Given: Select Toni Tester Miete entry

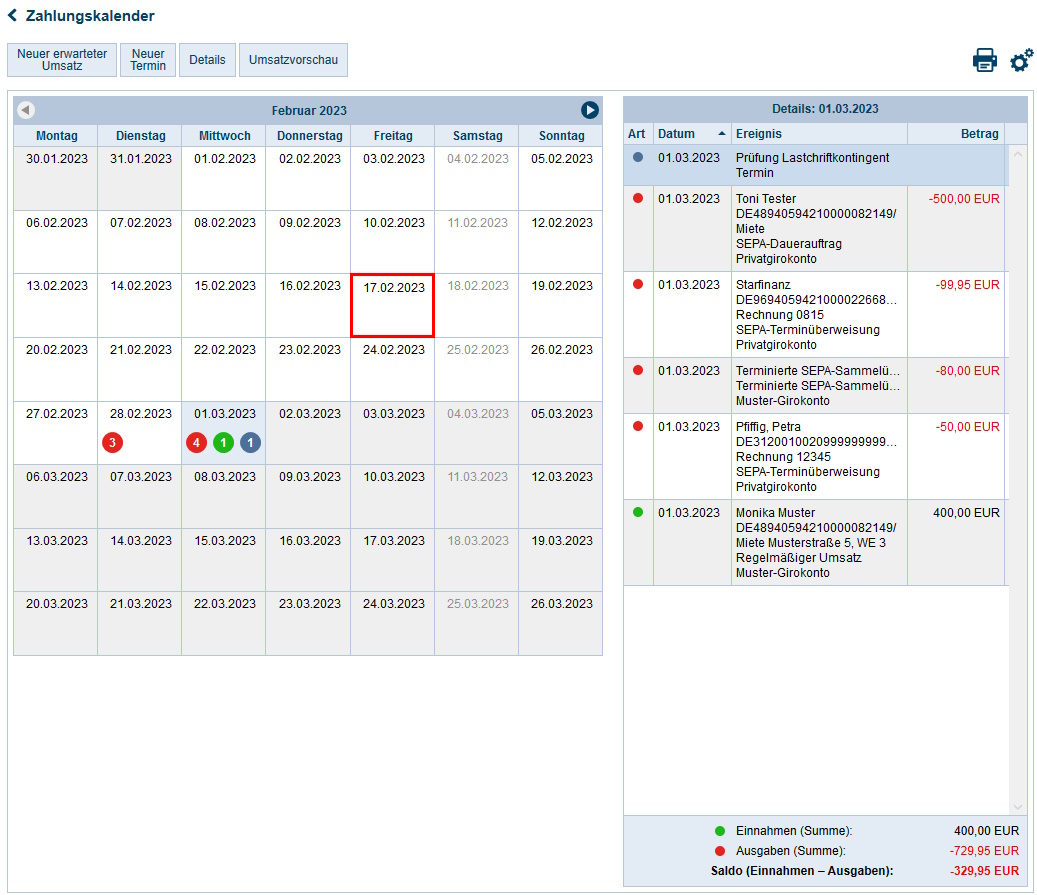Looking at the screenshot, I should point(815,228).
